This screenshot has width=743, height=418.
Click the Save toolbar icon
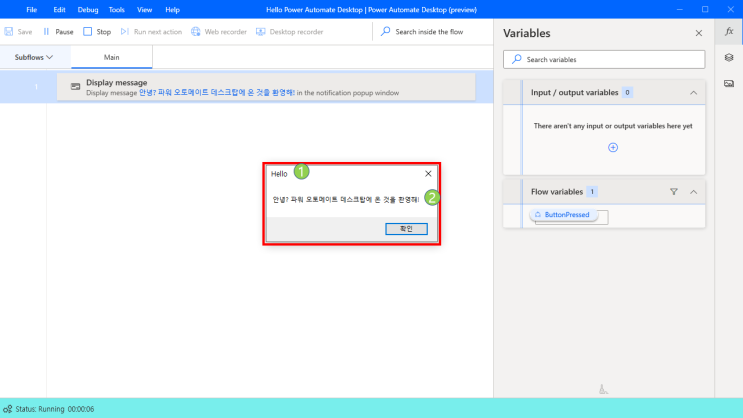click(9, 32)
